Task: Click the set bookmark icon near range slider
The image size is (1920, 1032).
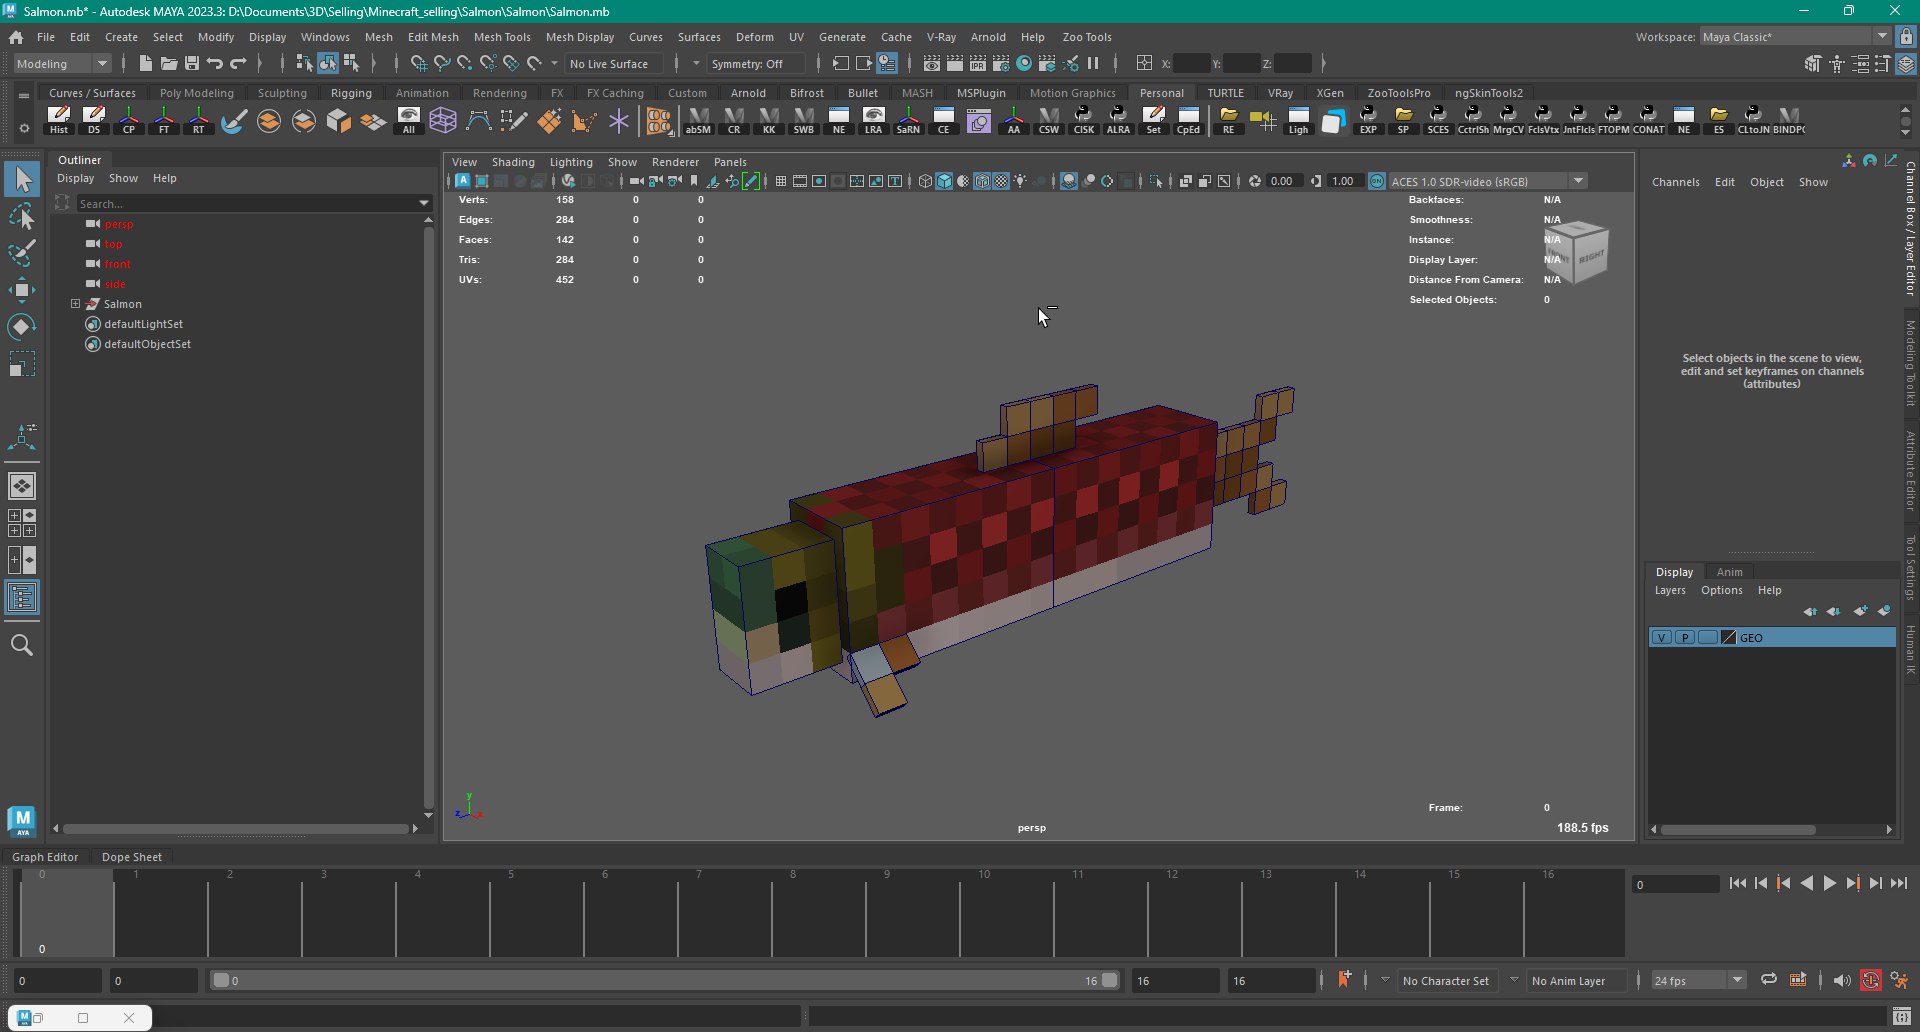Action: (x=1344, y=980)
